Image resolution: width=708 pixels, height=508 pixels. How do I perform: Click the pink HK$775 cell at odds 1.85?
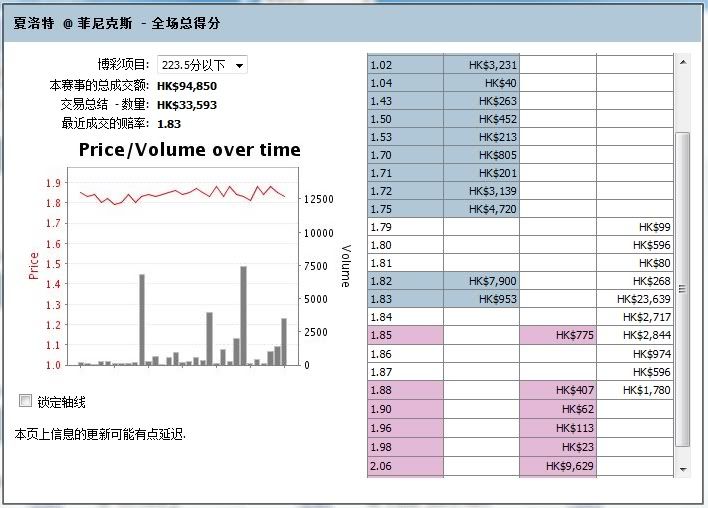coord(558,335)
